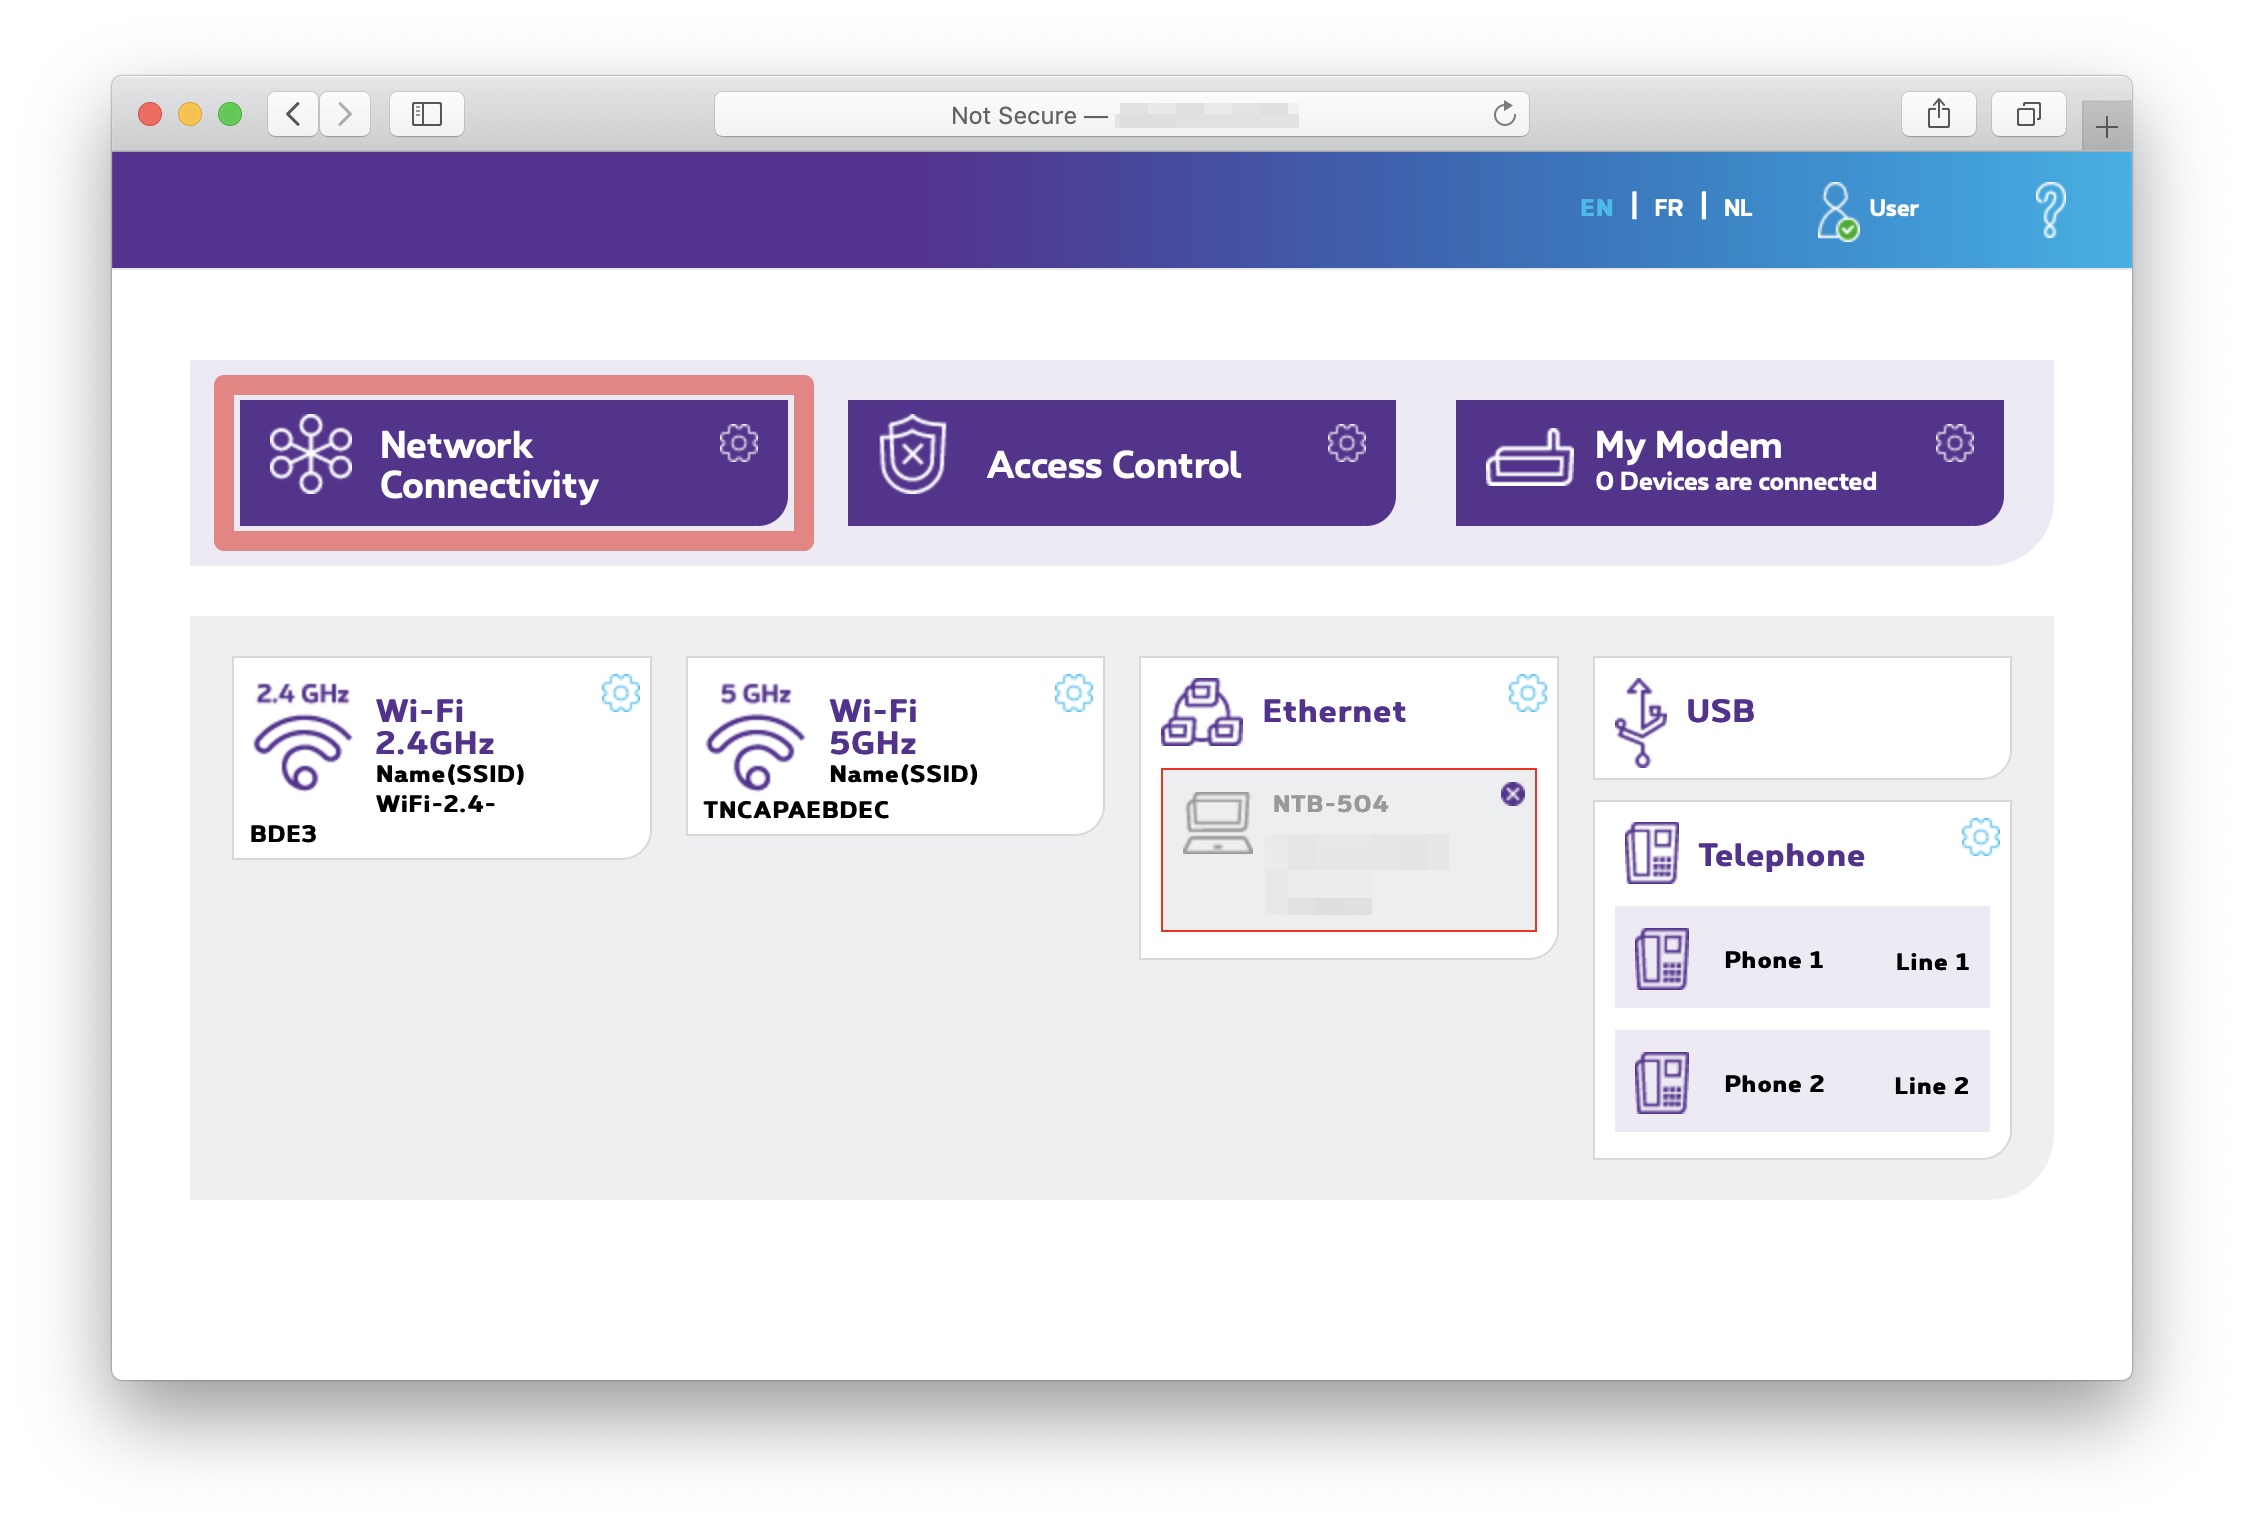Click '0 Devices are connected' text
The image size is (2244, 1528).
pos(1736,482)
